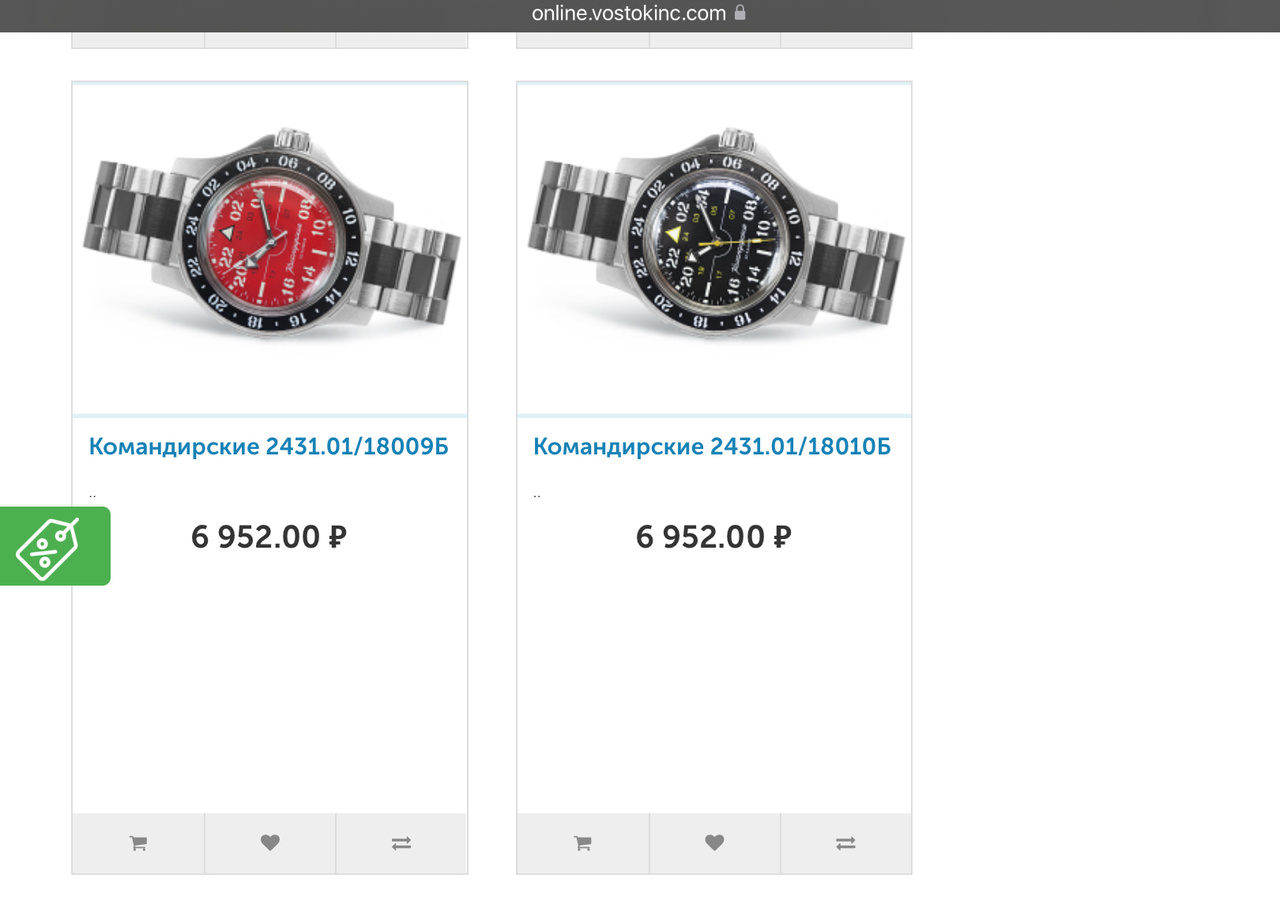Click cut-off middle button above black watch card
The height and width of the screenshot is (897, 1280).
pos(714,40)
